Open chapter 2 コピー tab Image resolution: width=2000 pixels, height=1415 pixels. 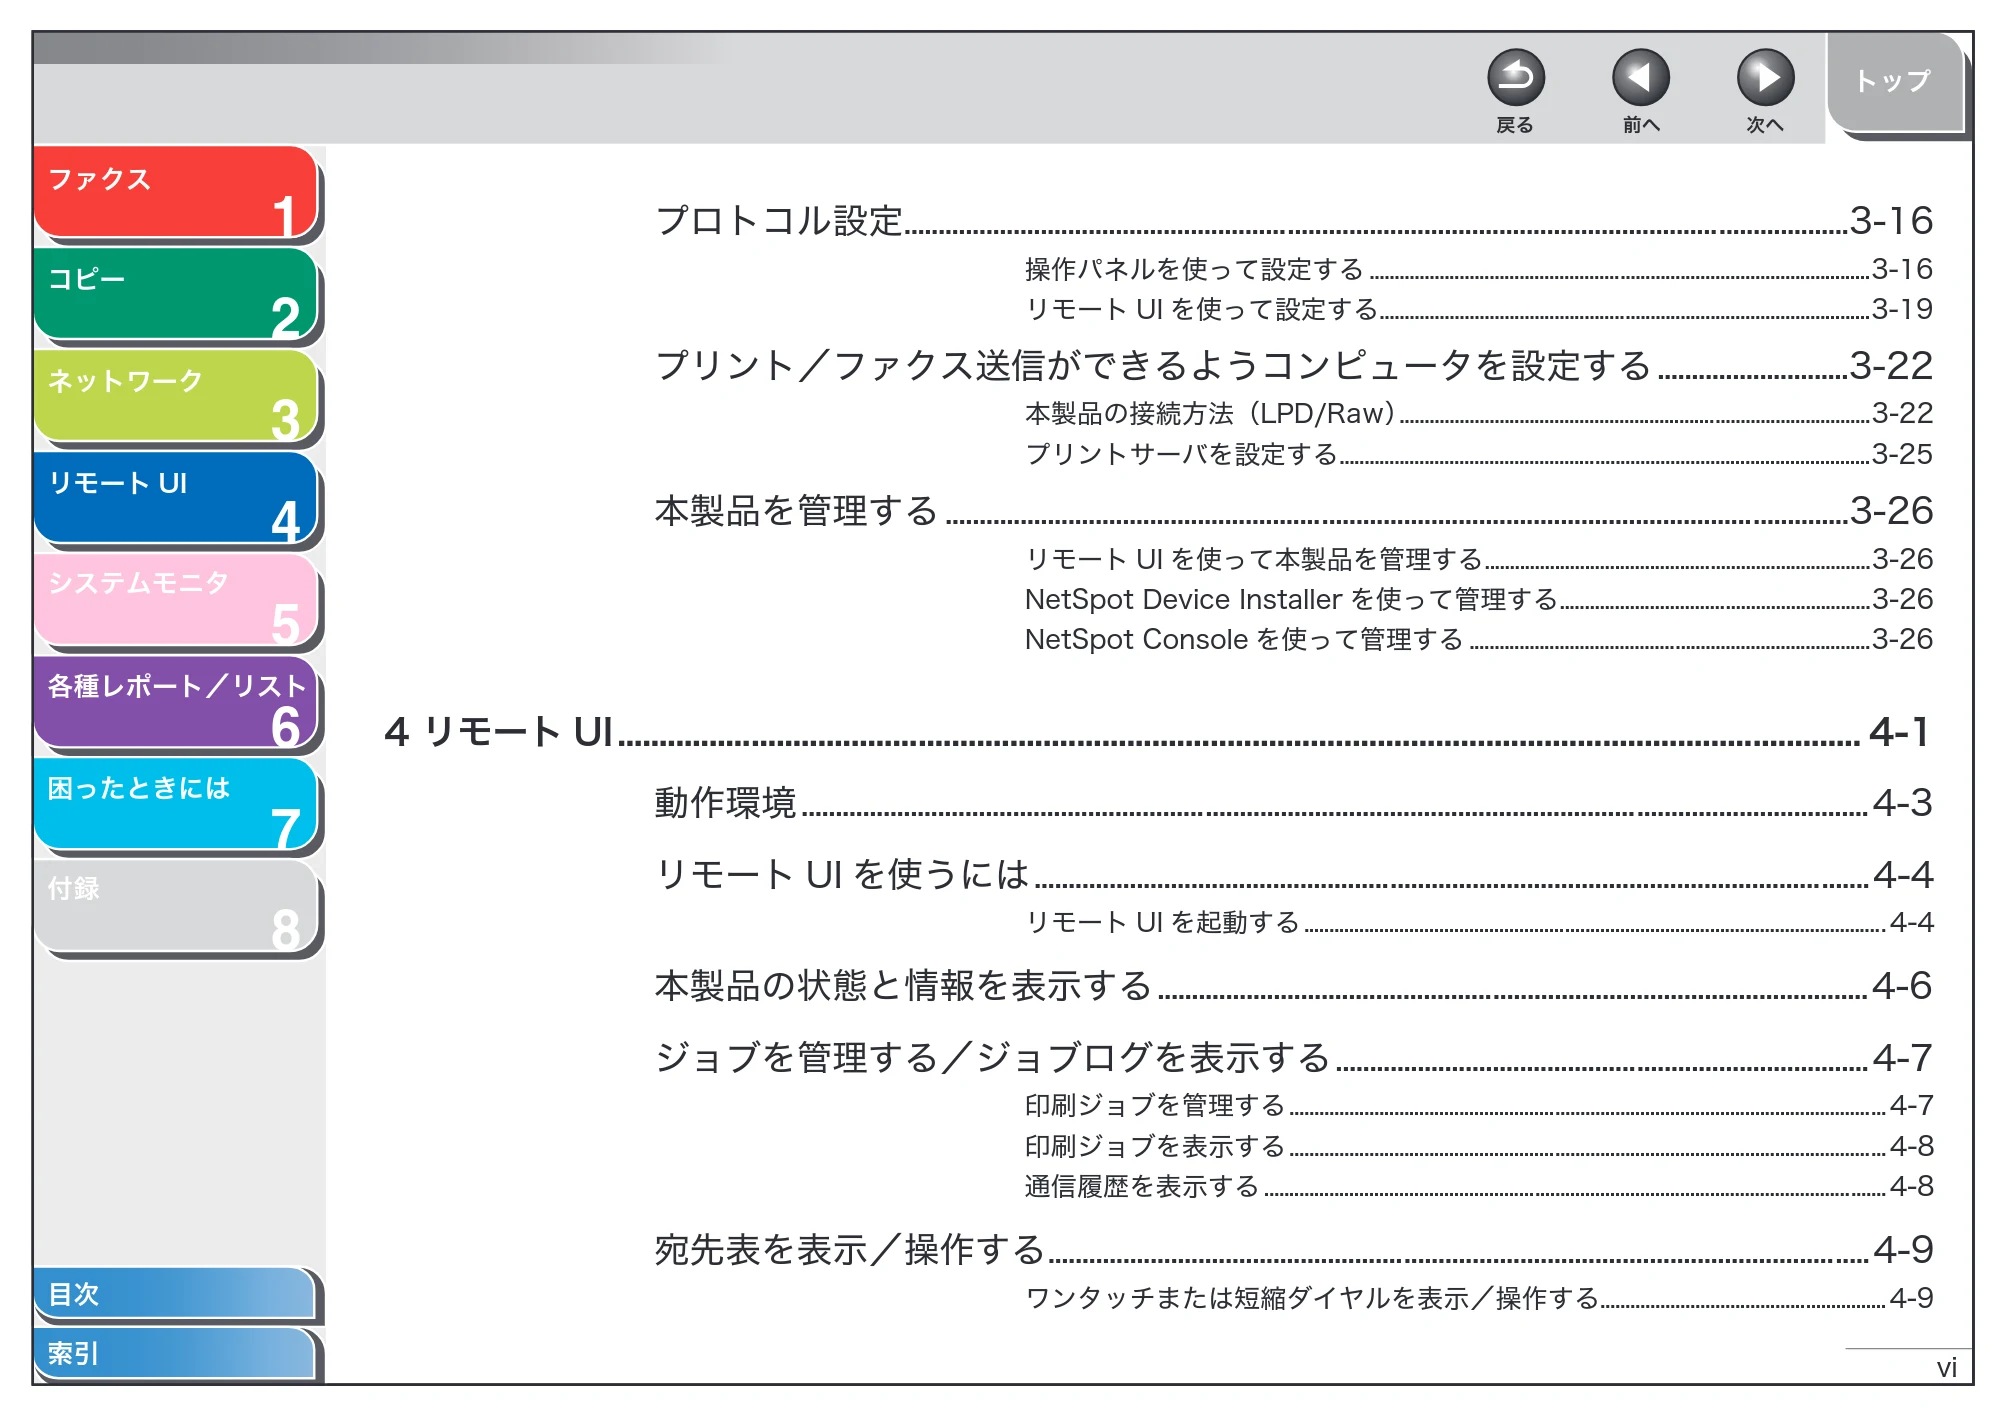[176, 294]
